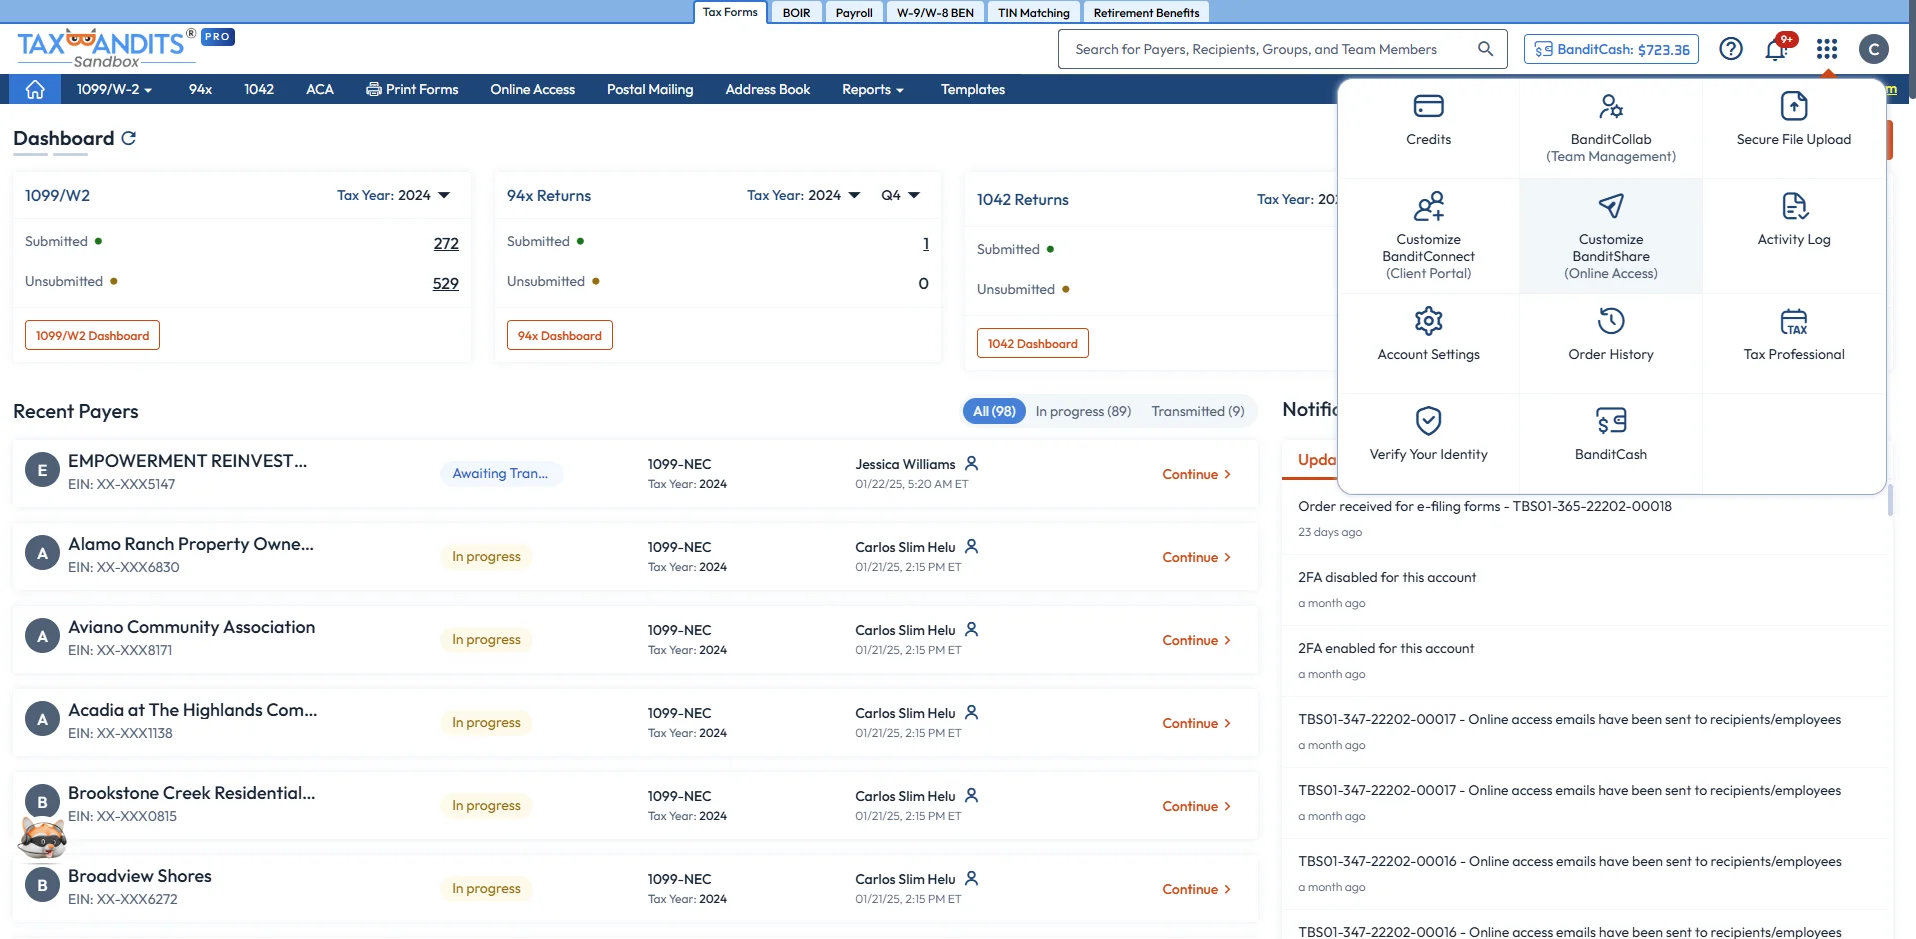Open 529 unsubmitted 1099/W2 count
This screenshot has height=939, width=1916.
tap(446, 283)
